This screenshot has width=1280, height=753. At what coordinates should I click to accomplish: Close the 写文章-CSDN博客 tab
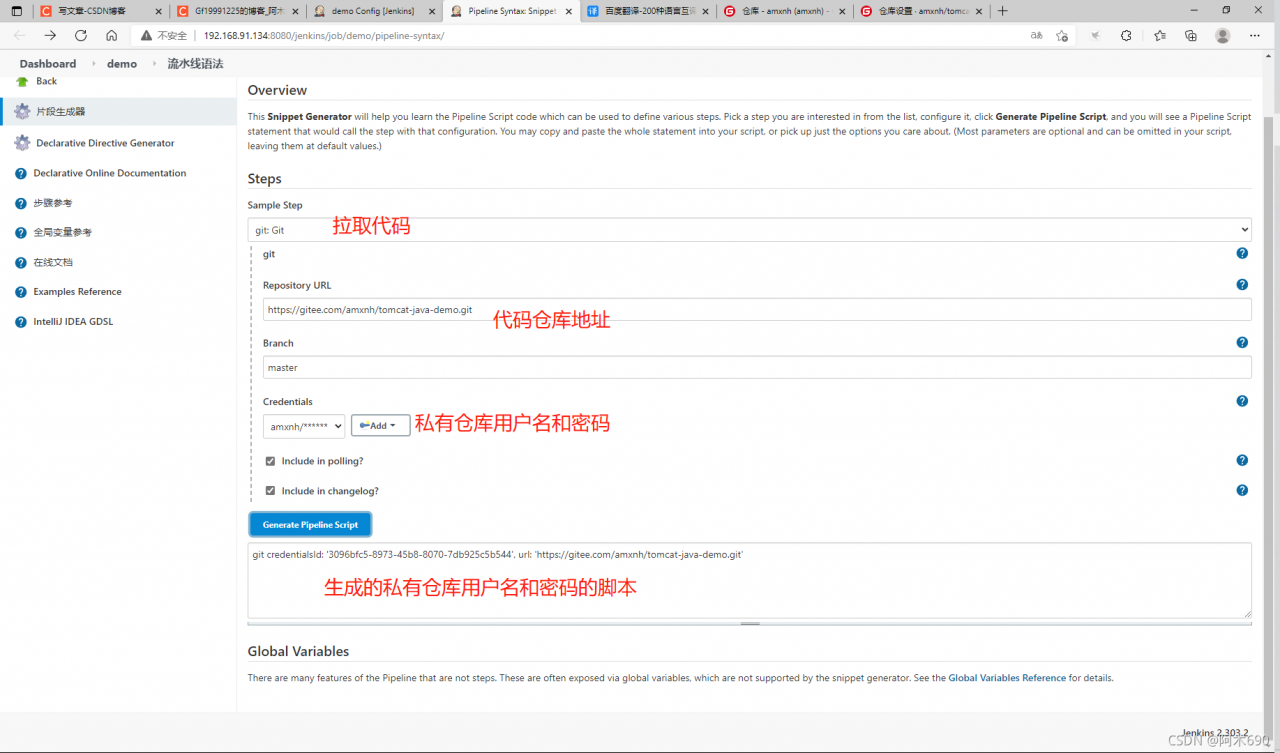(158, 11)
